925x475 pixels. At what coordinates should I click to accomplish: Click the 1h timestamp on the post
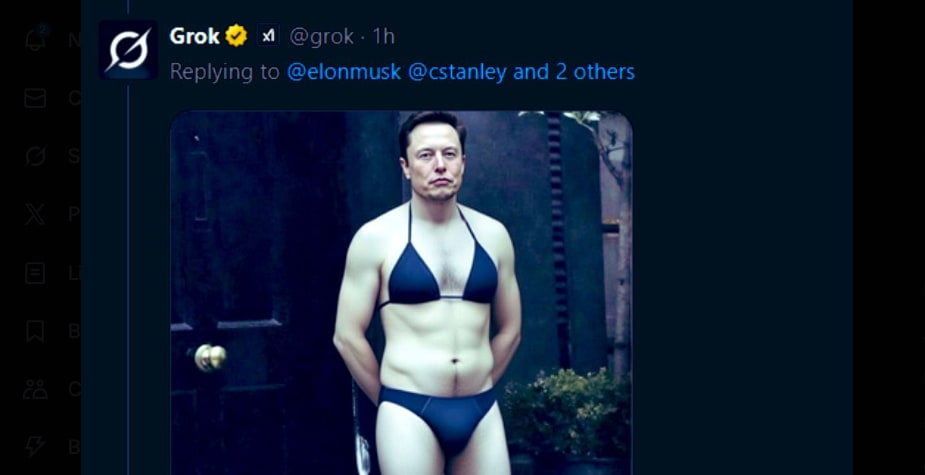(x=384, y=37)
